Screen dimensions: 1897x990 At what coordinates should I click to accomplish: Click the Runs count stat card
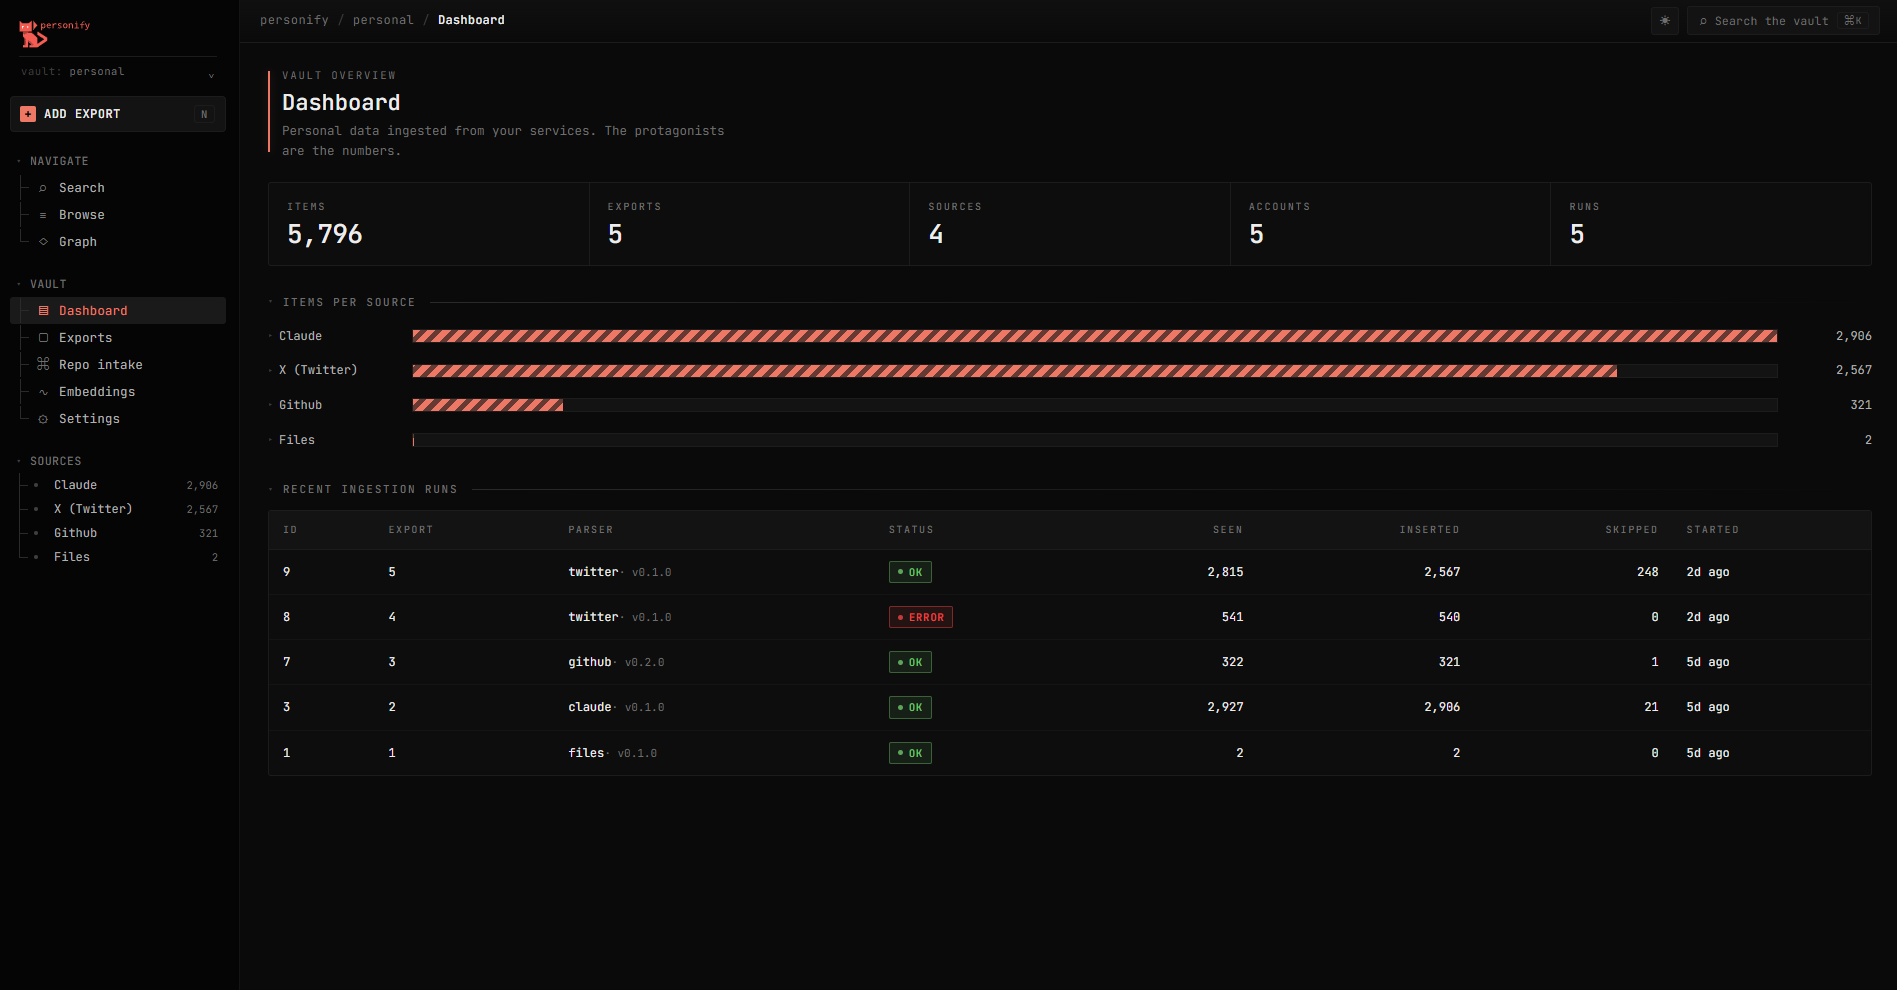click(x=1711, y=224)
